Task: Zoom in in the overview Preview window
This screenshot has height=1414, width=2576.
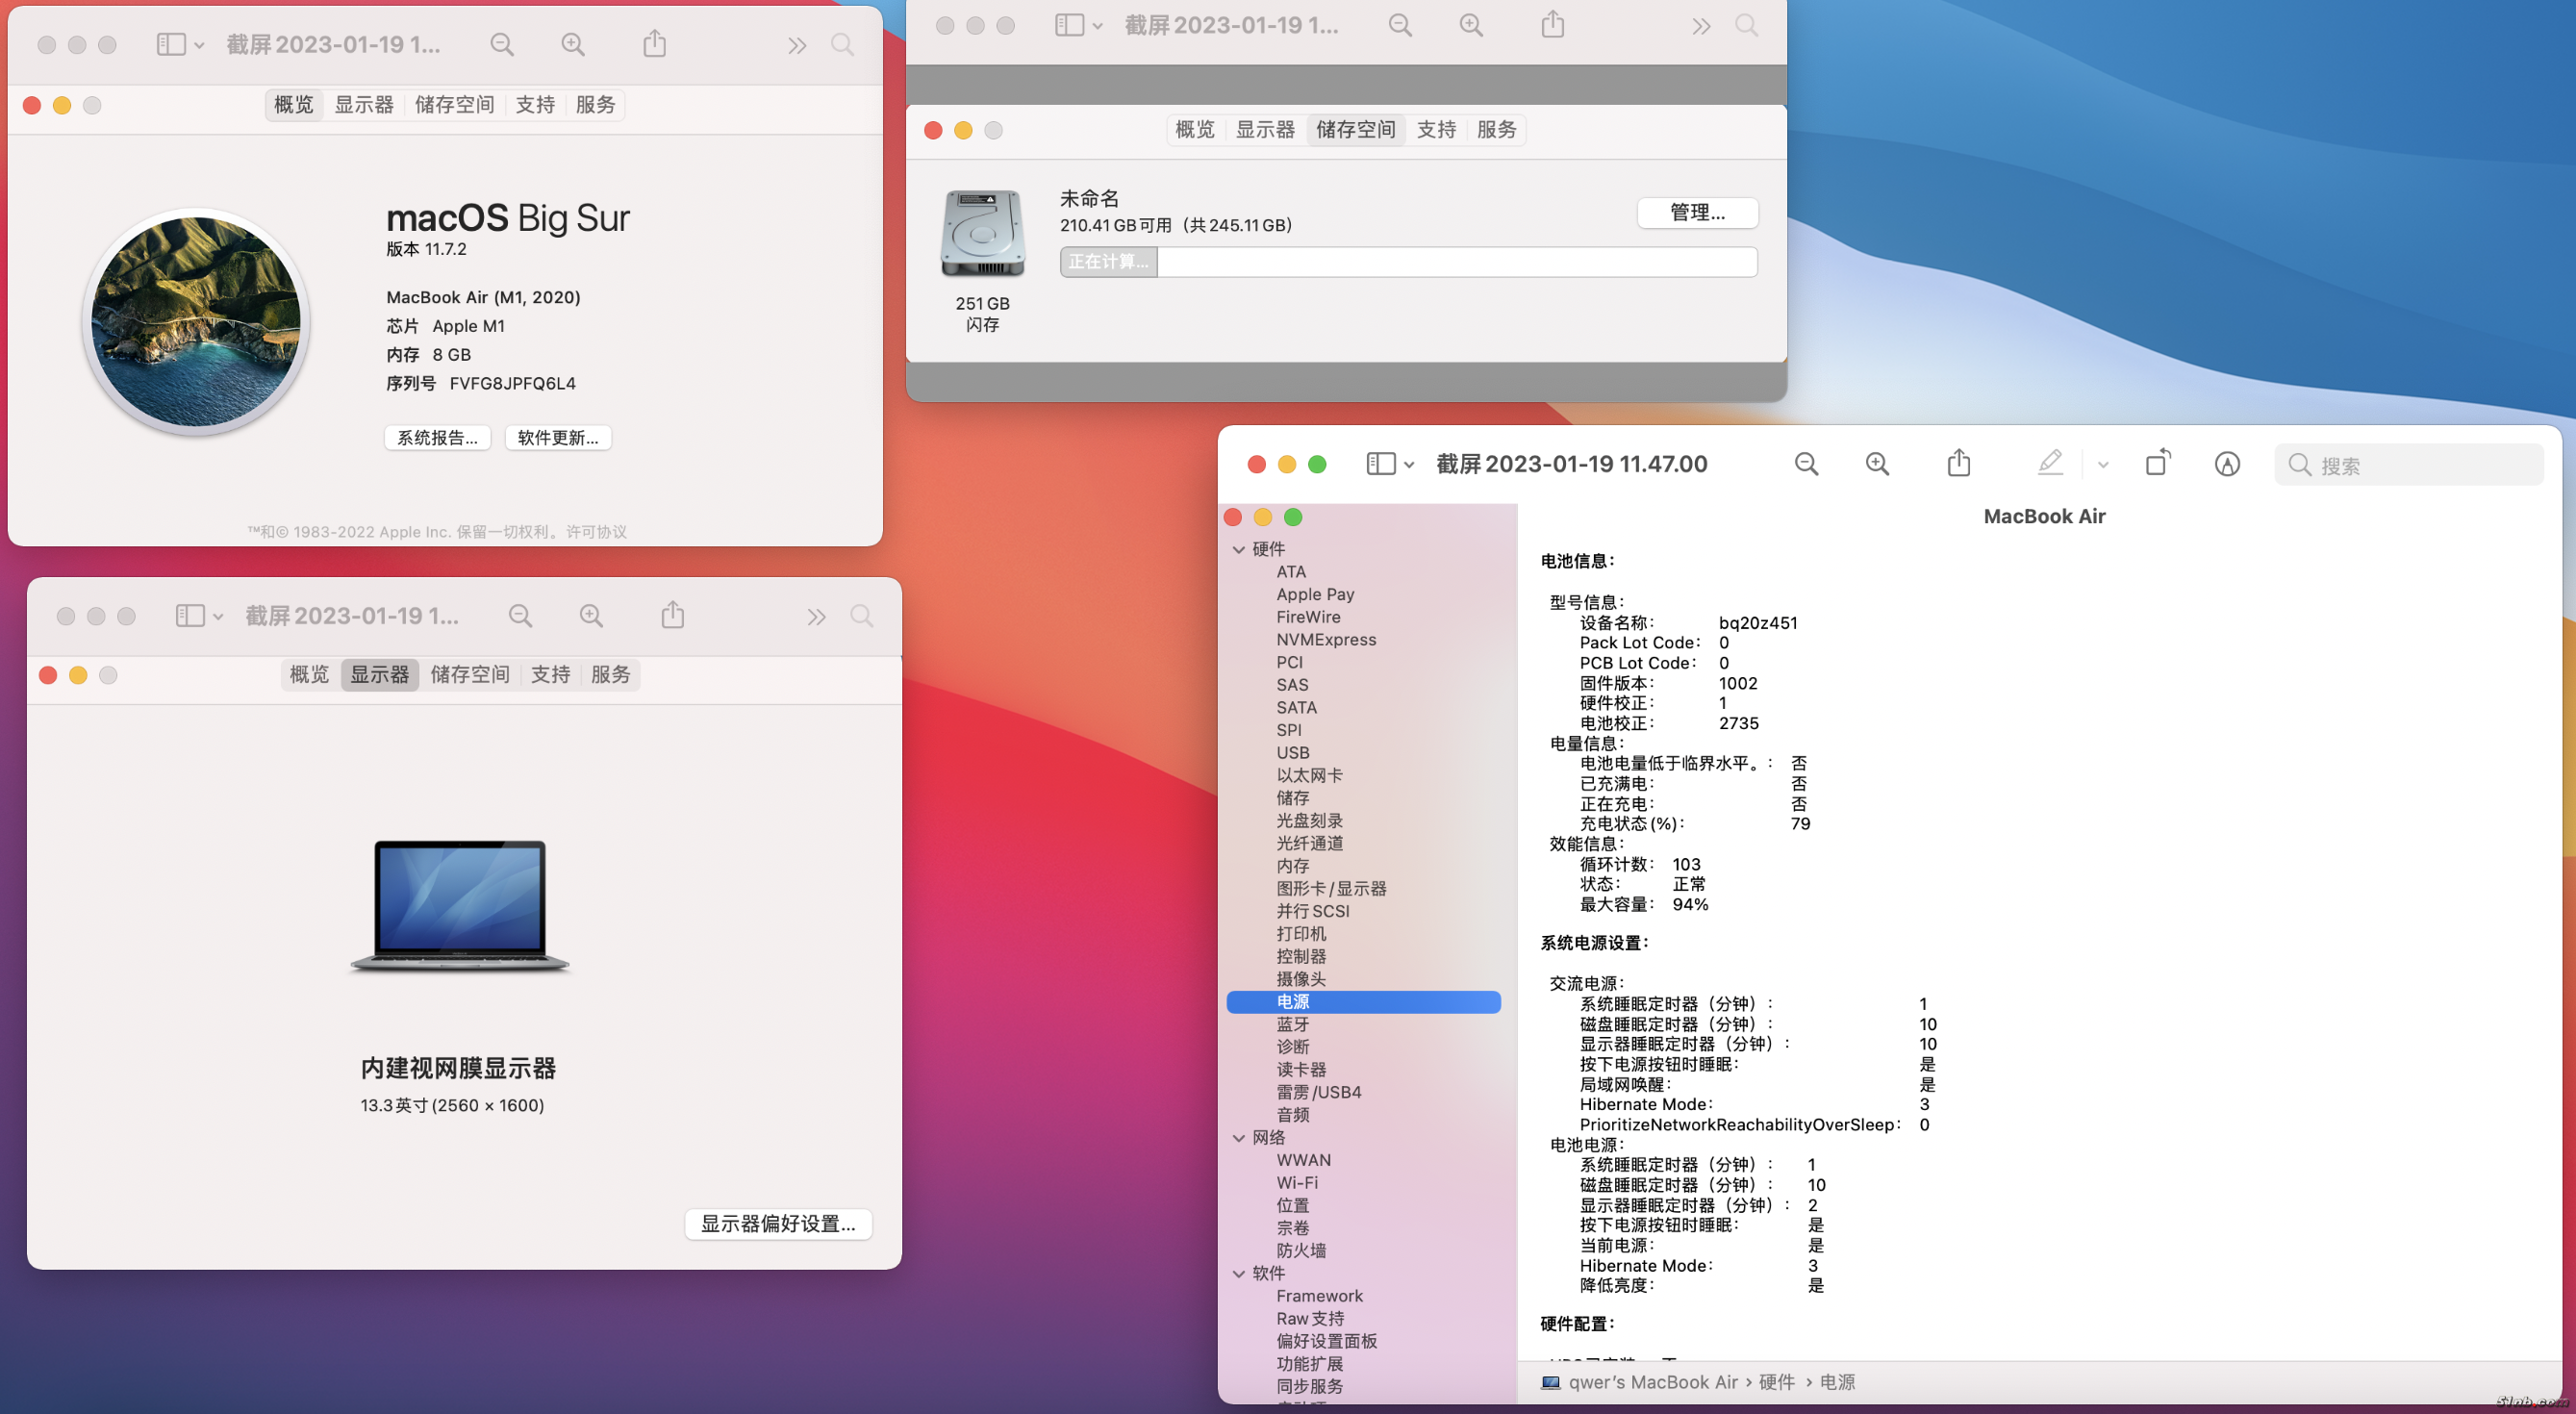Action: [x=573, y=44]
